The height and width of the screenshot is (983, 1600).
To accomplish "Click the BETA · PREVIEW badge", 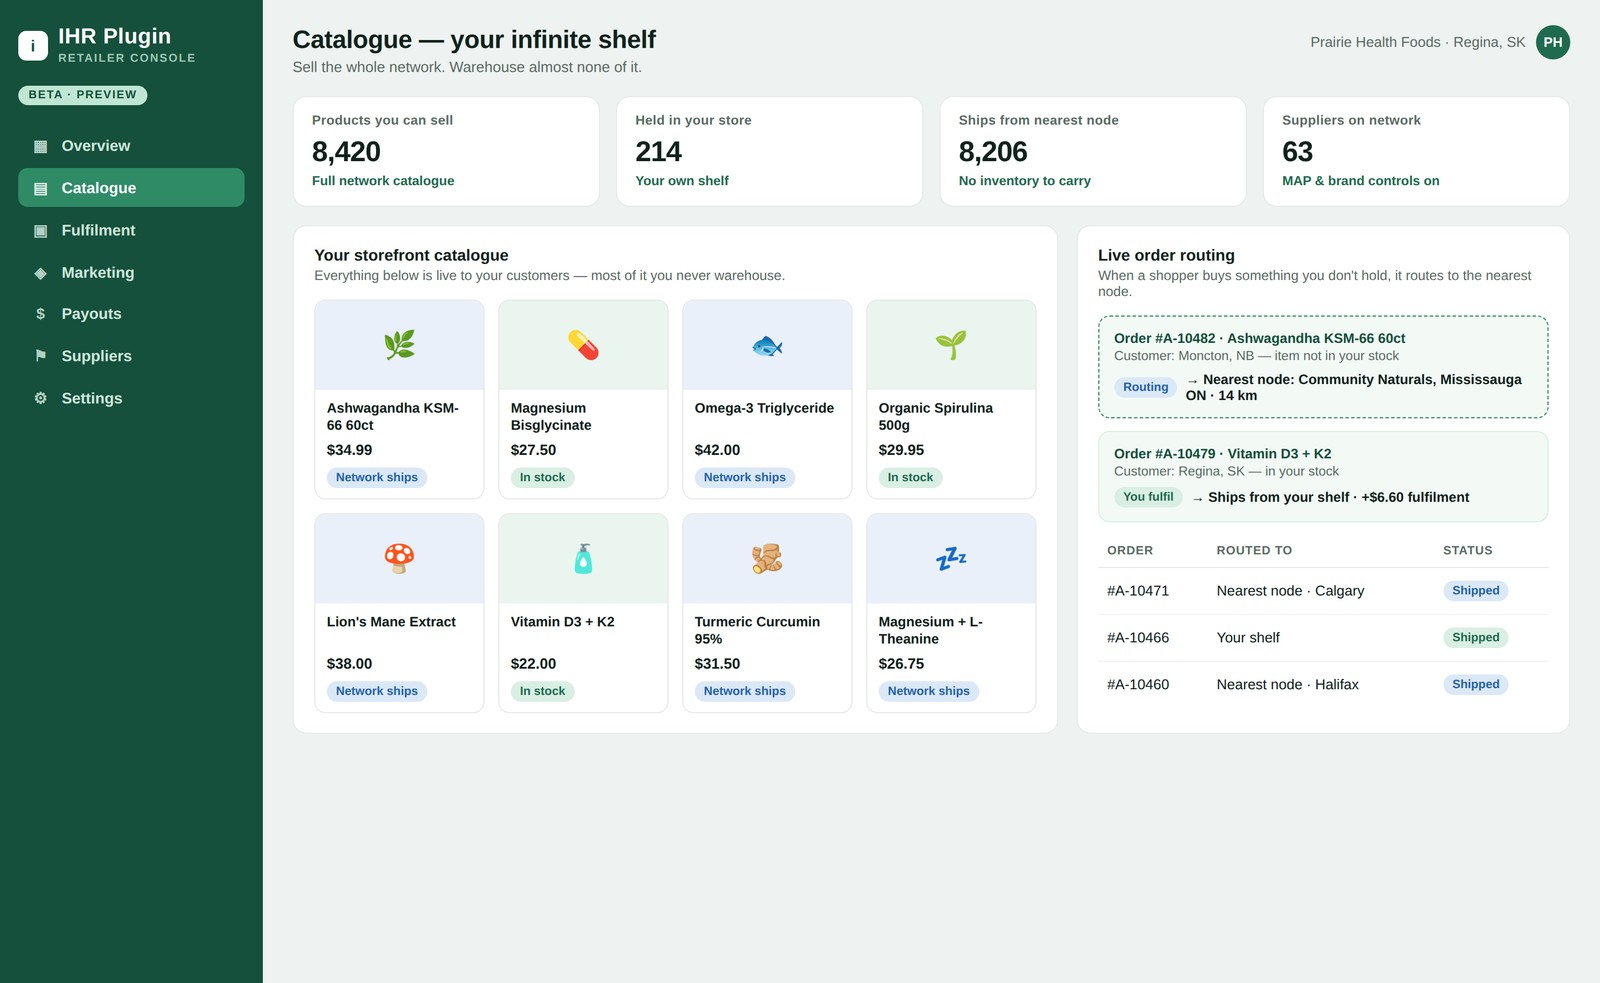I will [83, 95].
